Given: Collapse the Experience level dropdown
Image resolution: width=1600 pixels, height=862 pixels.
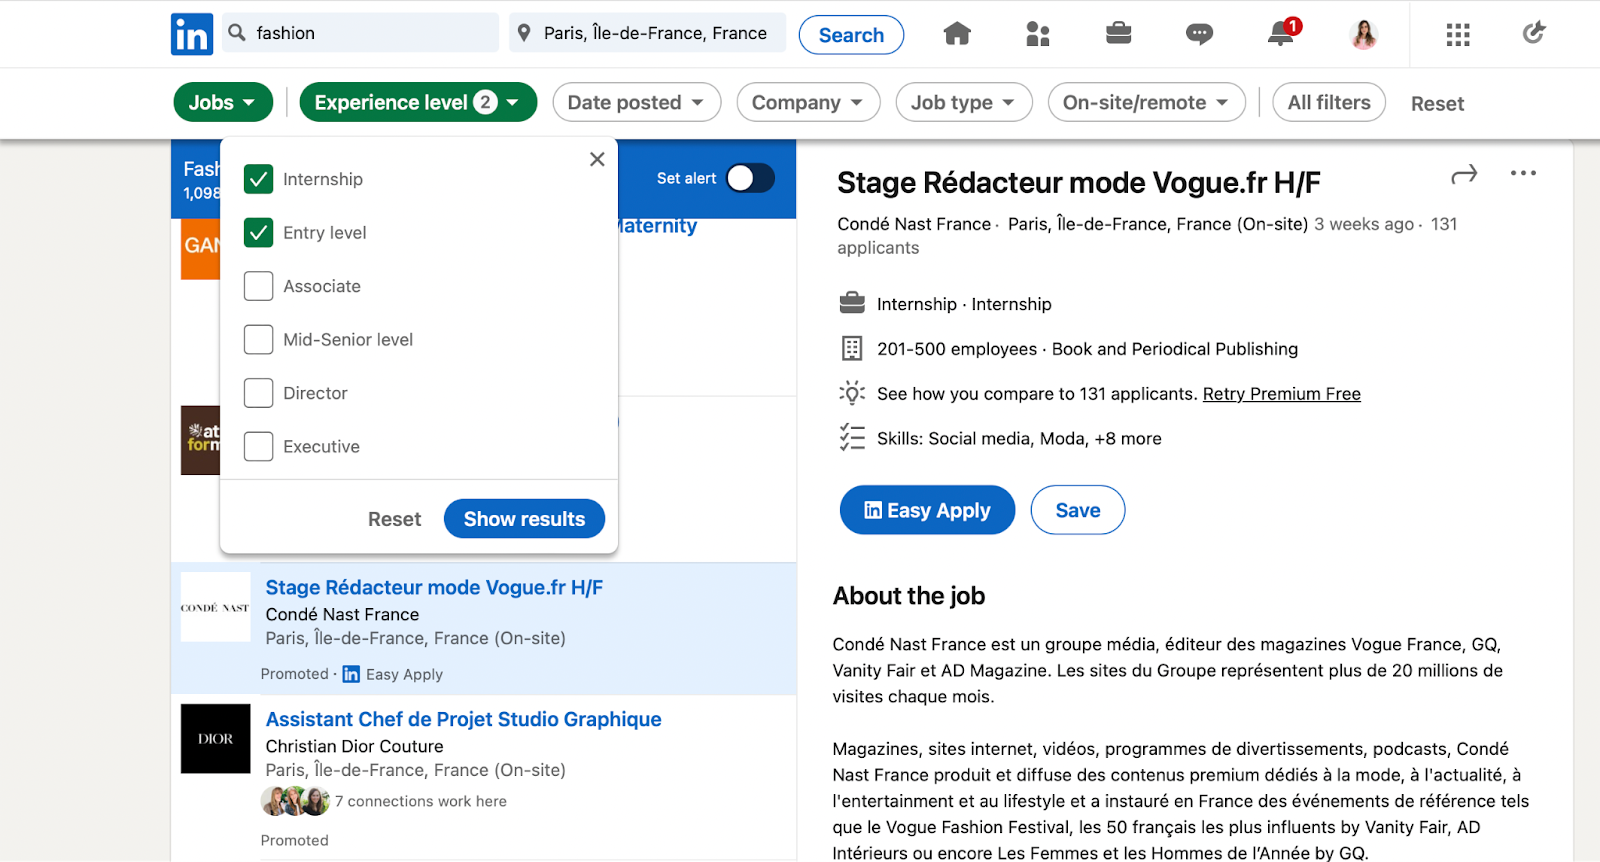Looking at the screenshot, I should point(418,102).
